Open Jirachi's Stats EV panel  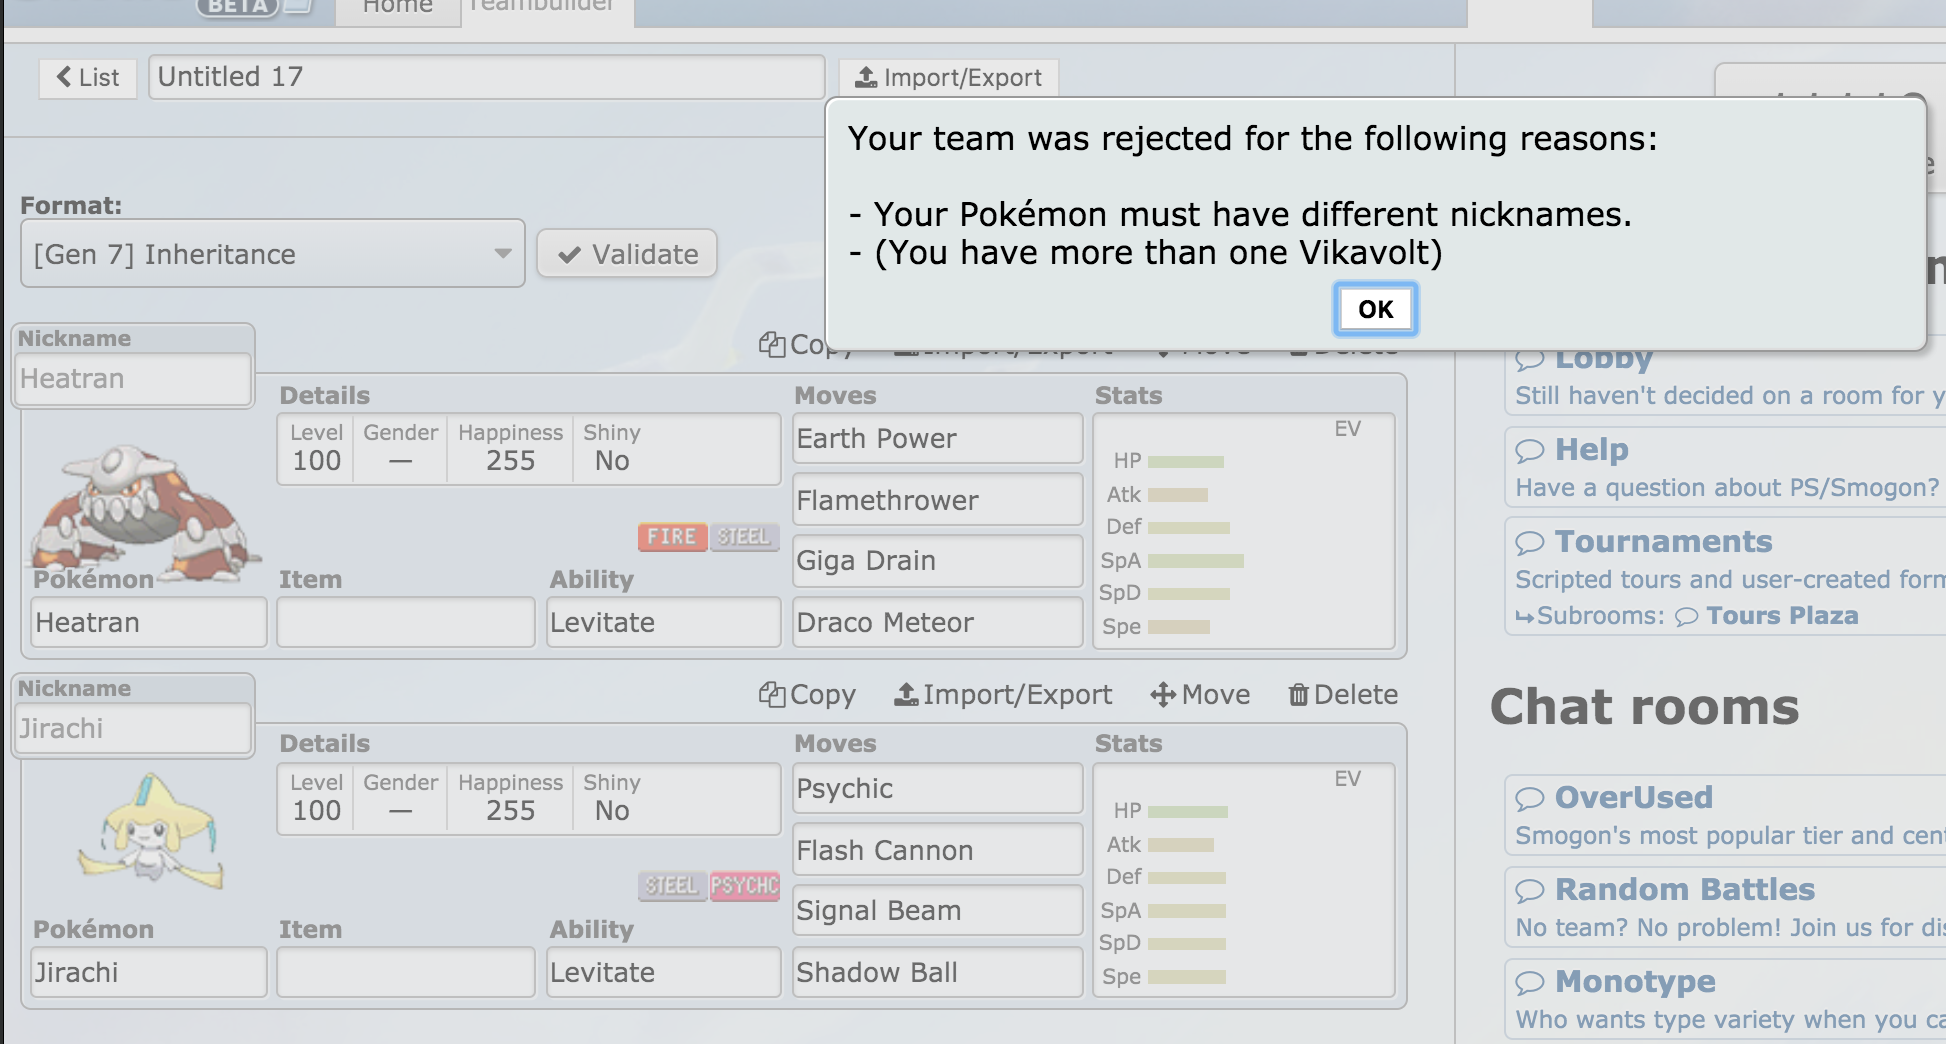[x=1244, y=881]
